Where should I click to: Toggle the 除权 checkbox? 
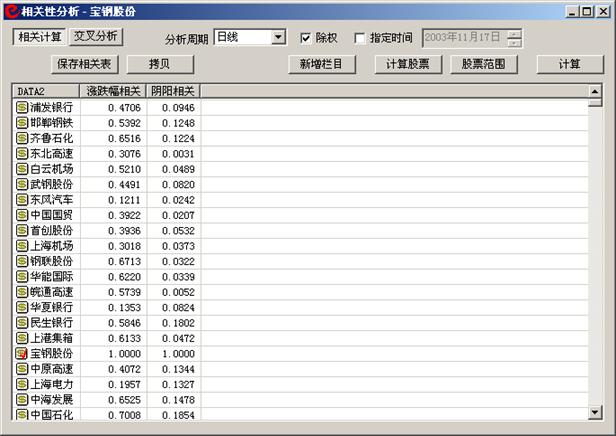pyautogui.click(x=305, y=38)
